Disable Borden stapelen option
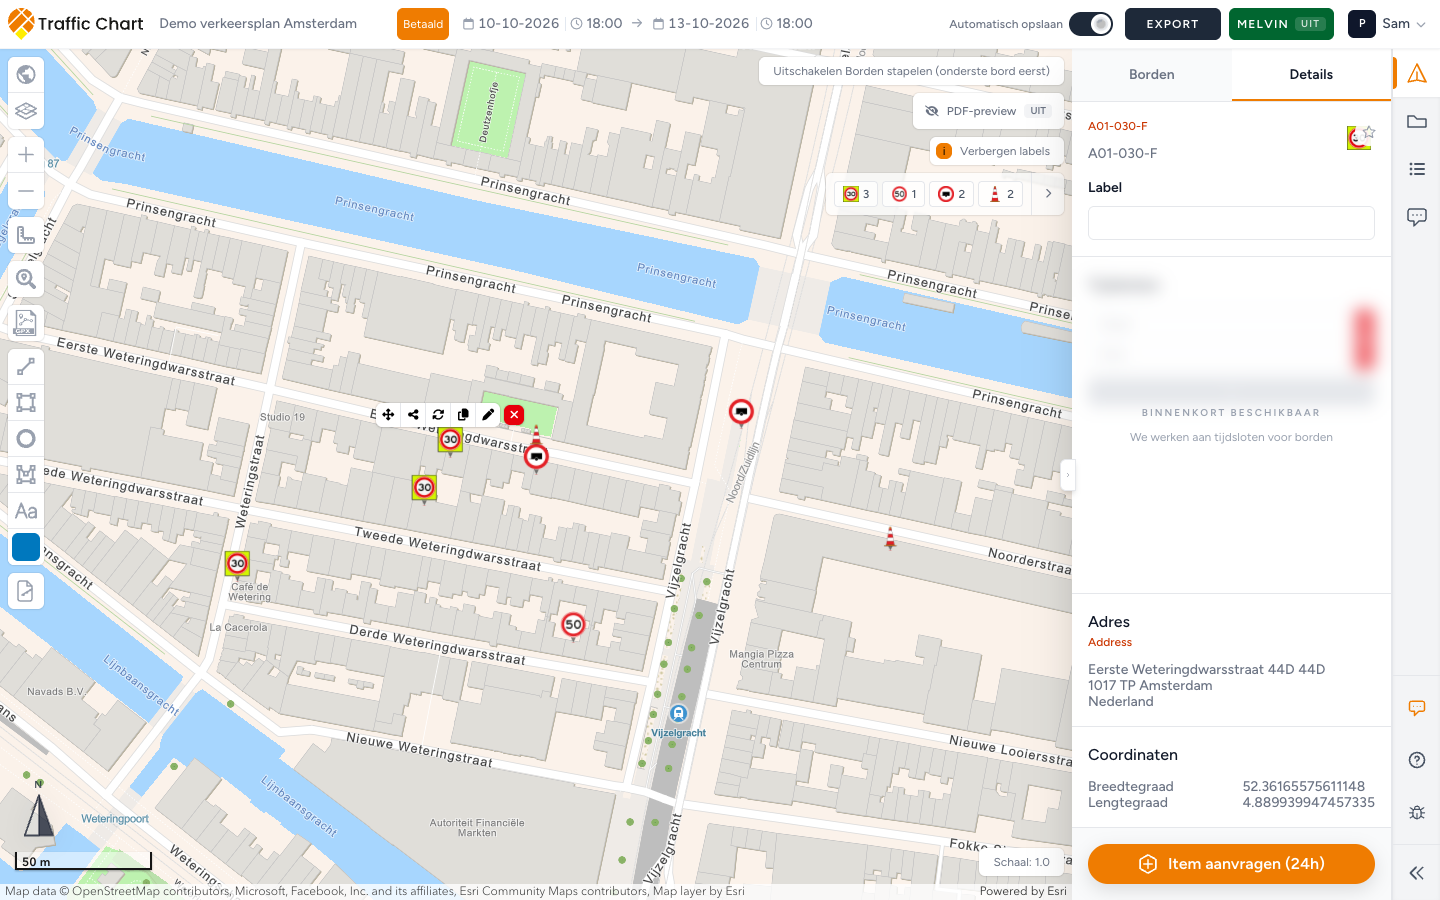The height and width of the screenshot is (900, 1440). pyautogui.click(x=910, y=71)
